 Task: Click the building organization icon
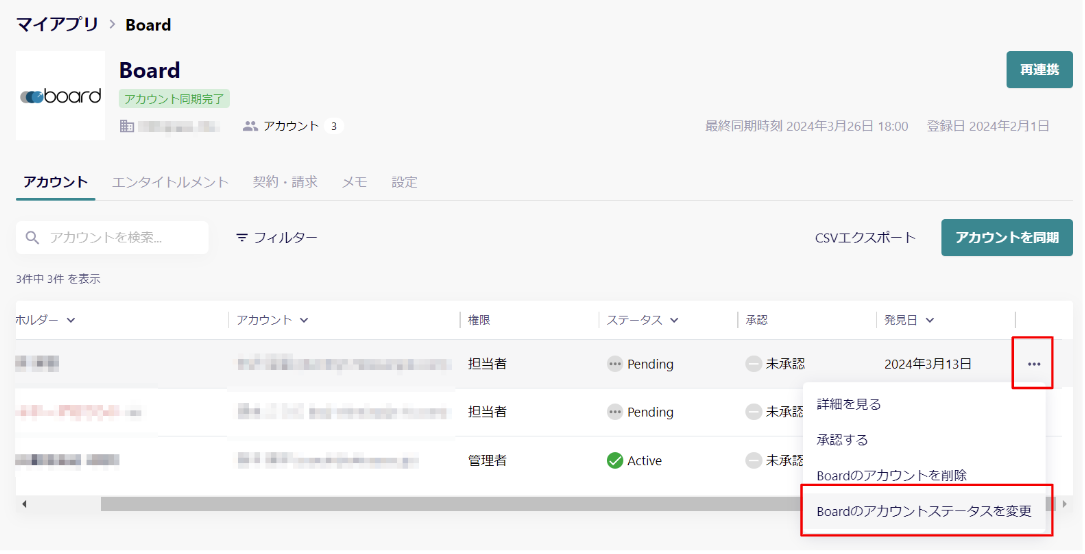pyautogui.click(x=127, y=127)
